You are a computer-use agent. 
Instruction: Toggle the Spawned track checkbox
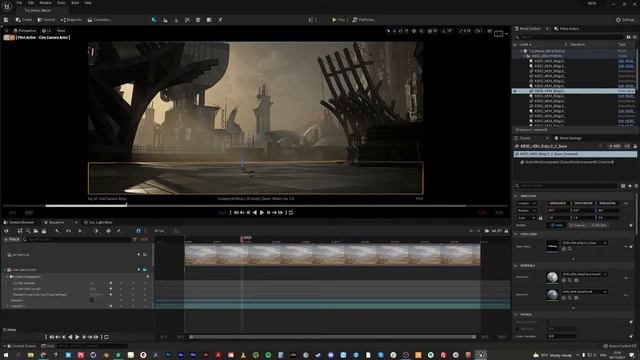[x=92, y=300]
